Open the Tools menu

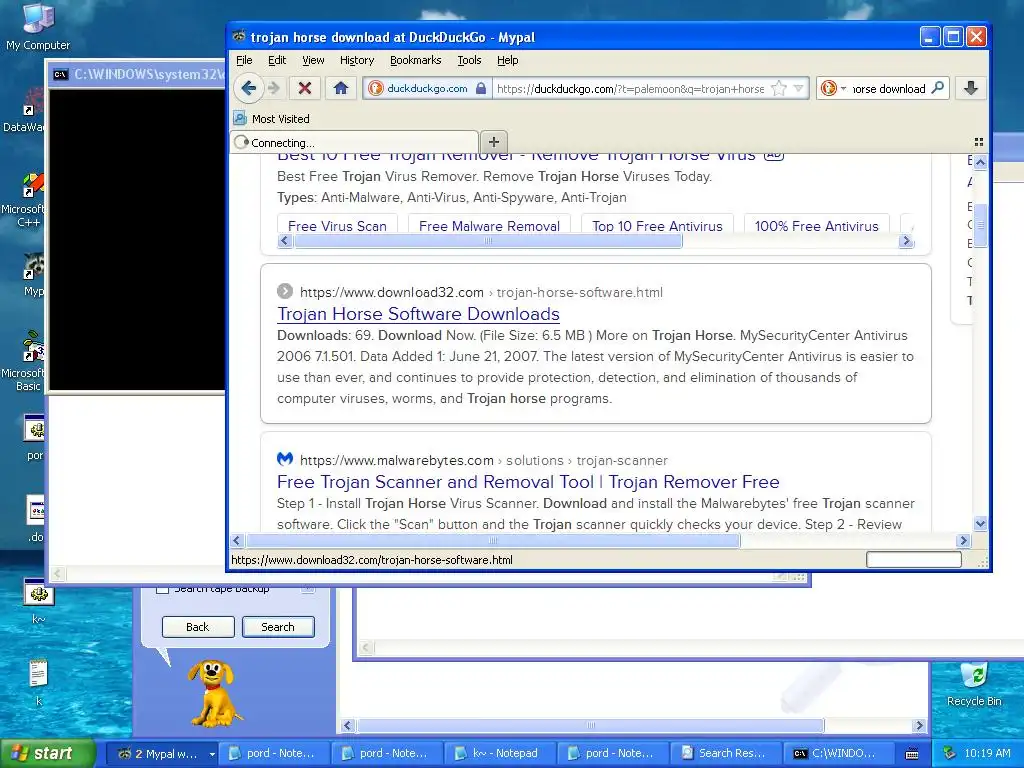click(x=469, y=60)
